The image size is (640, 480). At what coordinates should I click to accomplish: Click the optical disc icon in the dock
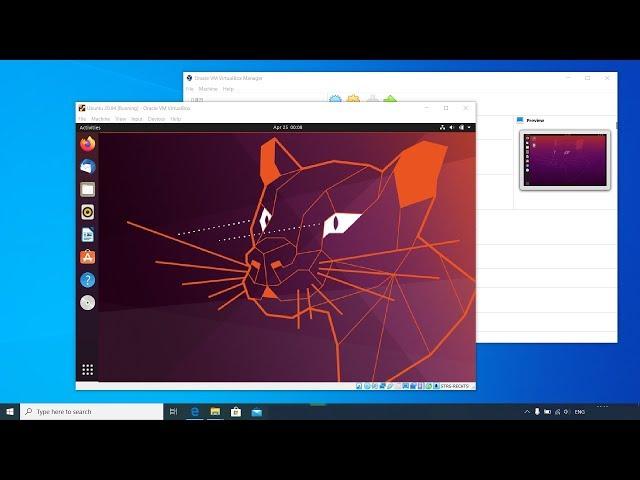pyautogui.click(x=87, y=303)
